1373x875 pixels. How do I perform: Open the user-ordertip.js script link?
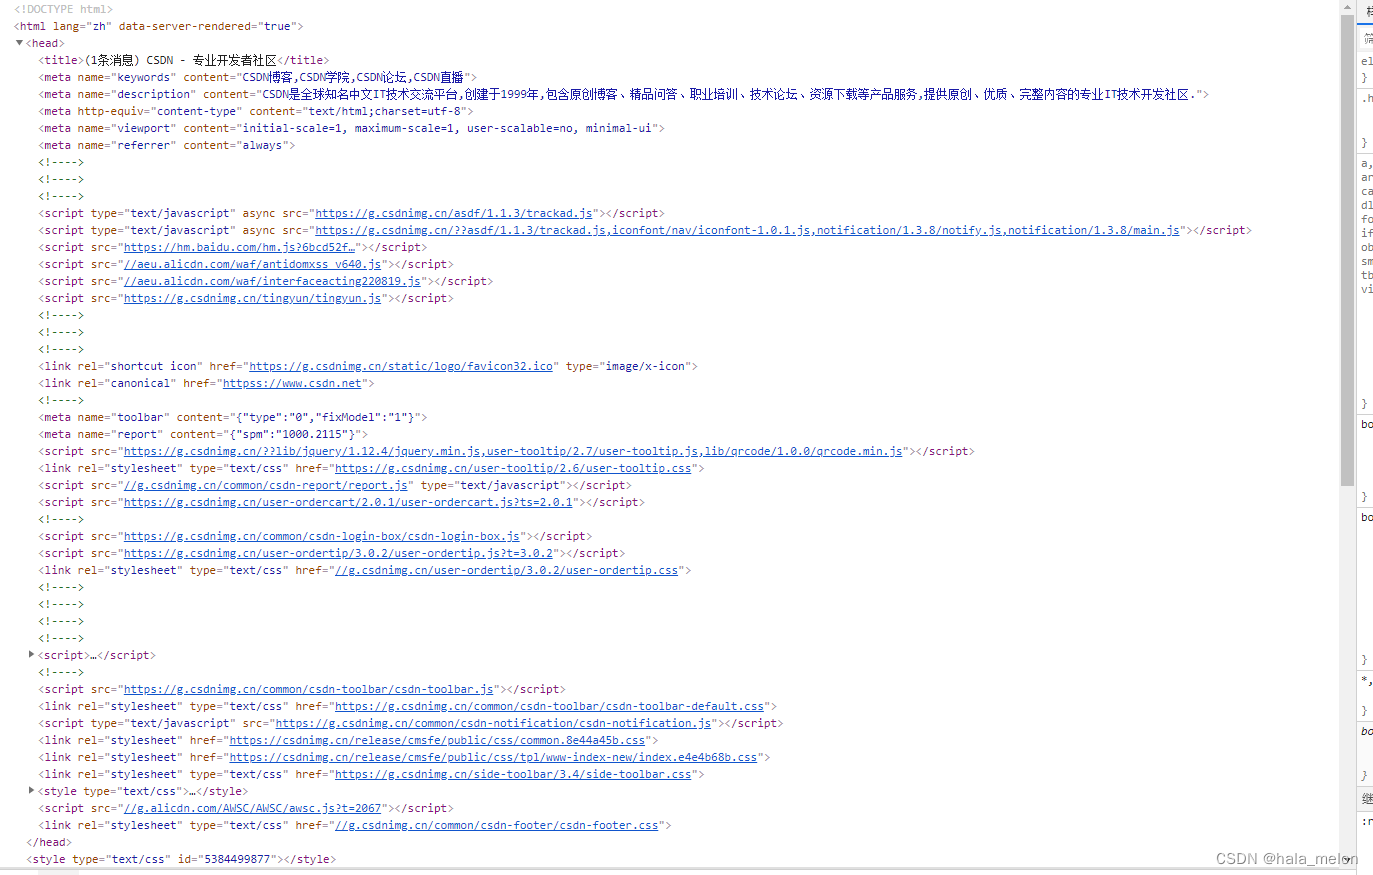[x=338, y=553]
